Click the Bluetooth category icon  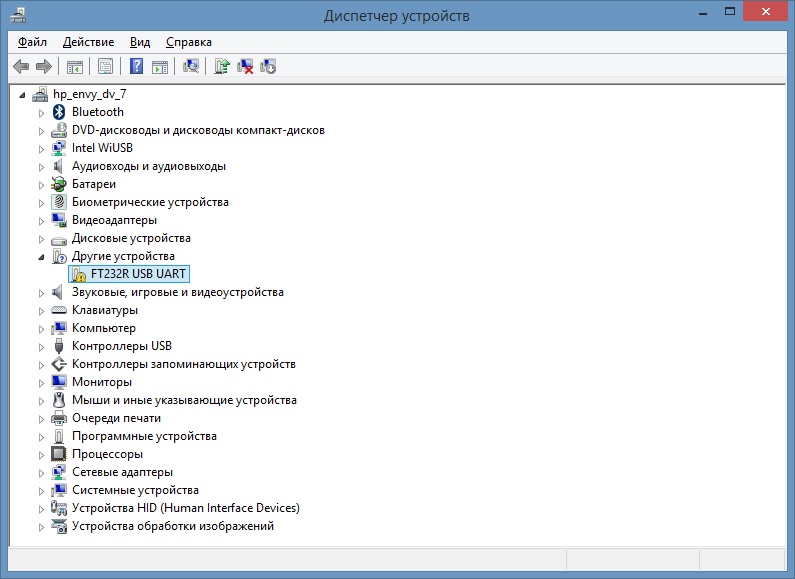click(x=59, y=112)
